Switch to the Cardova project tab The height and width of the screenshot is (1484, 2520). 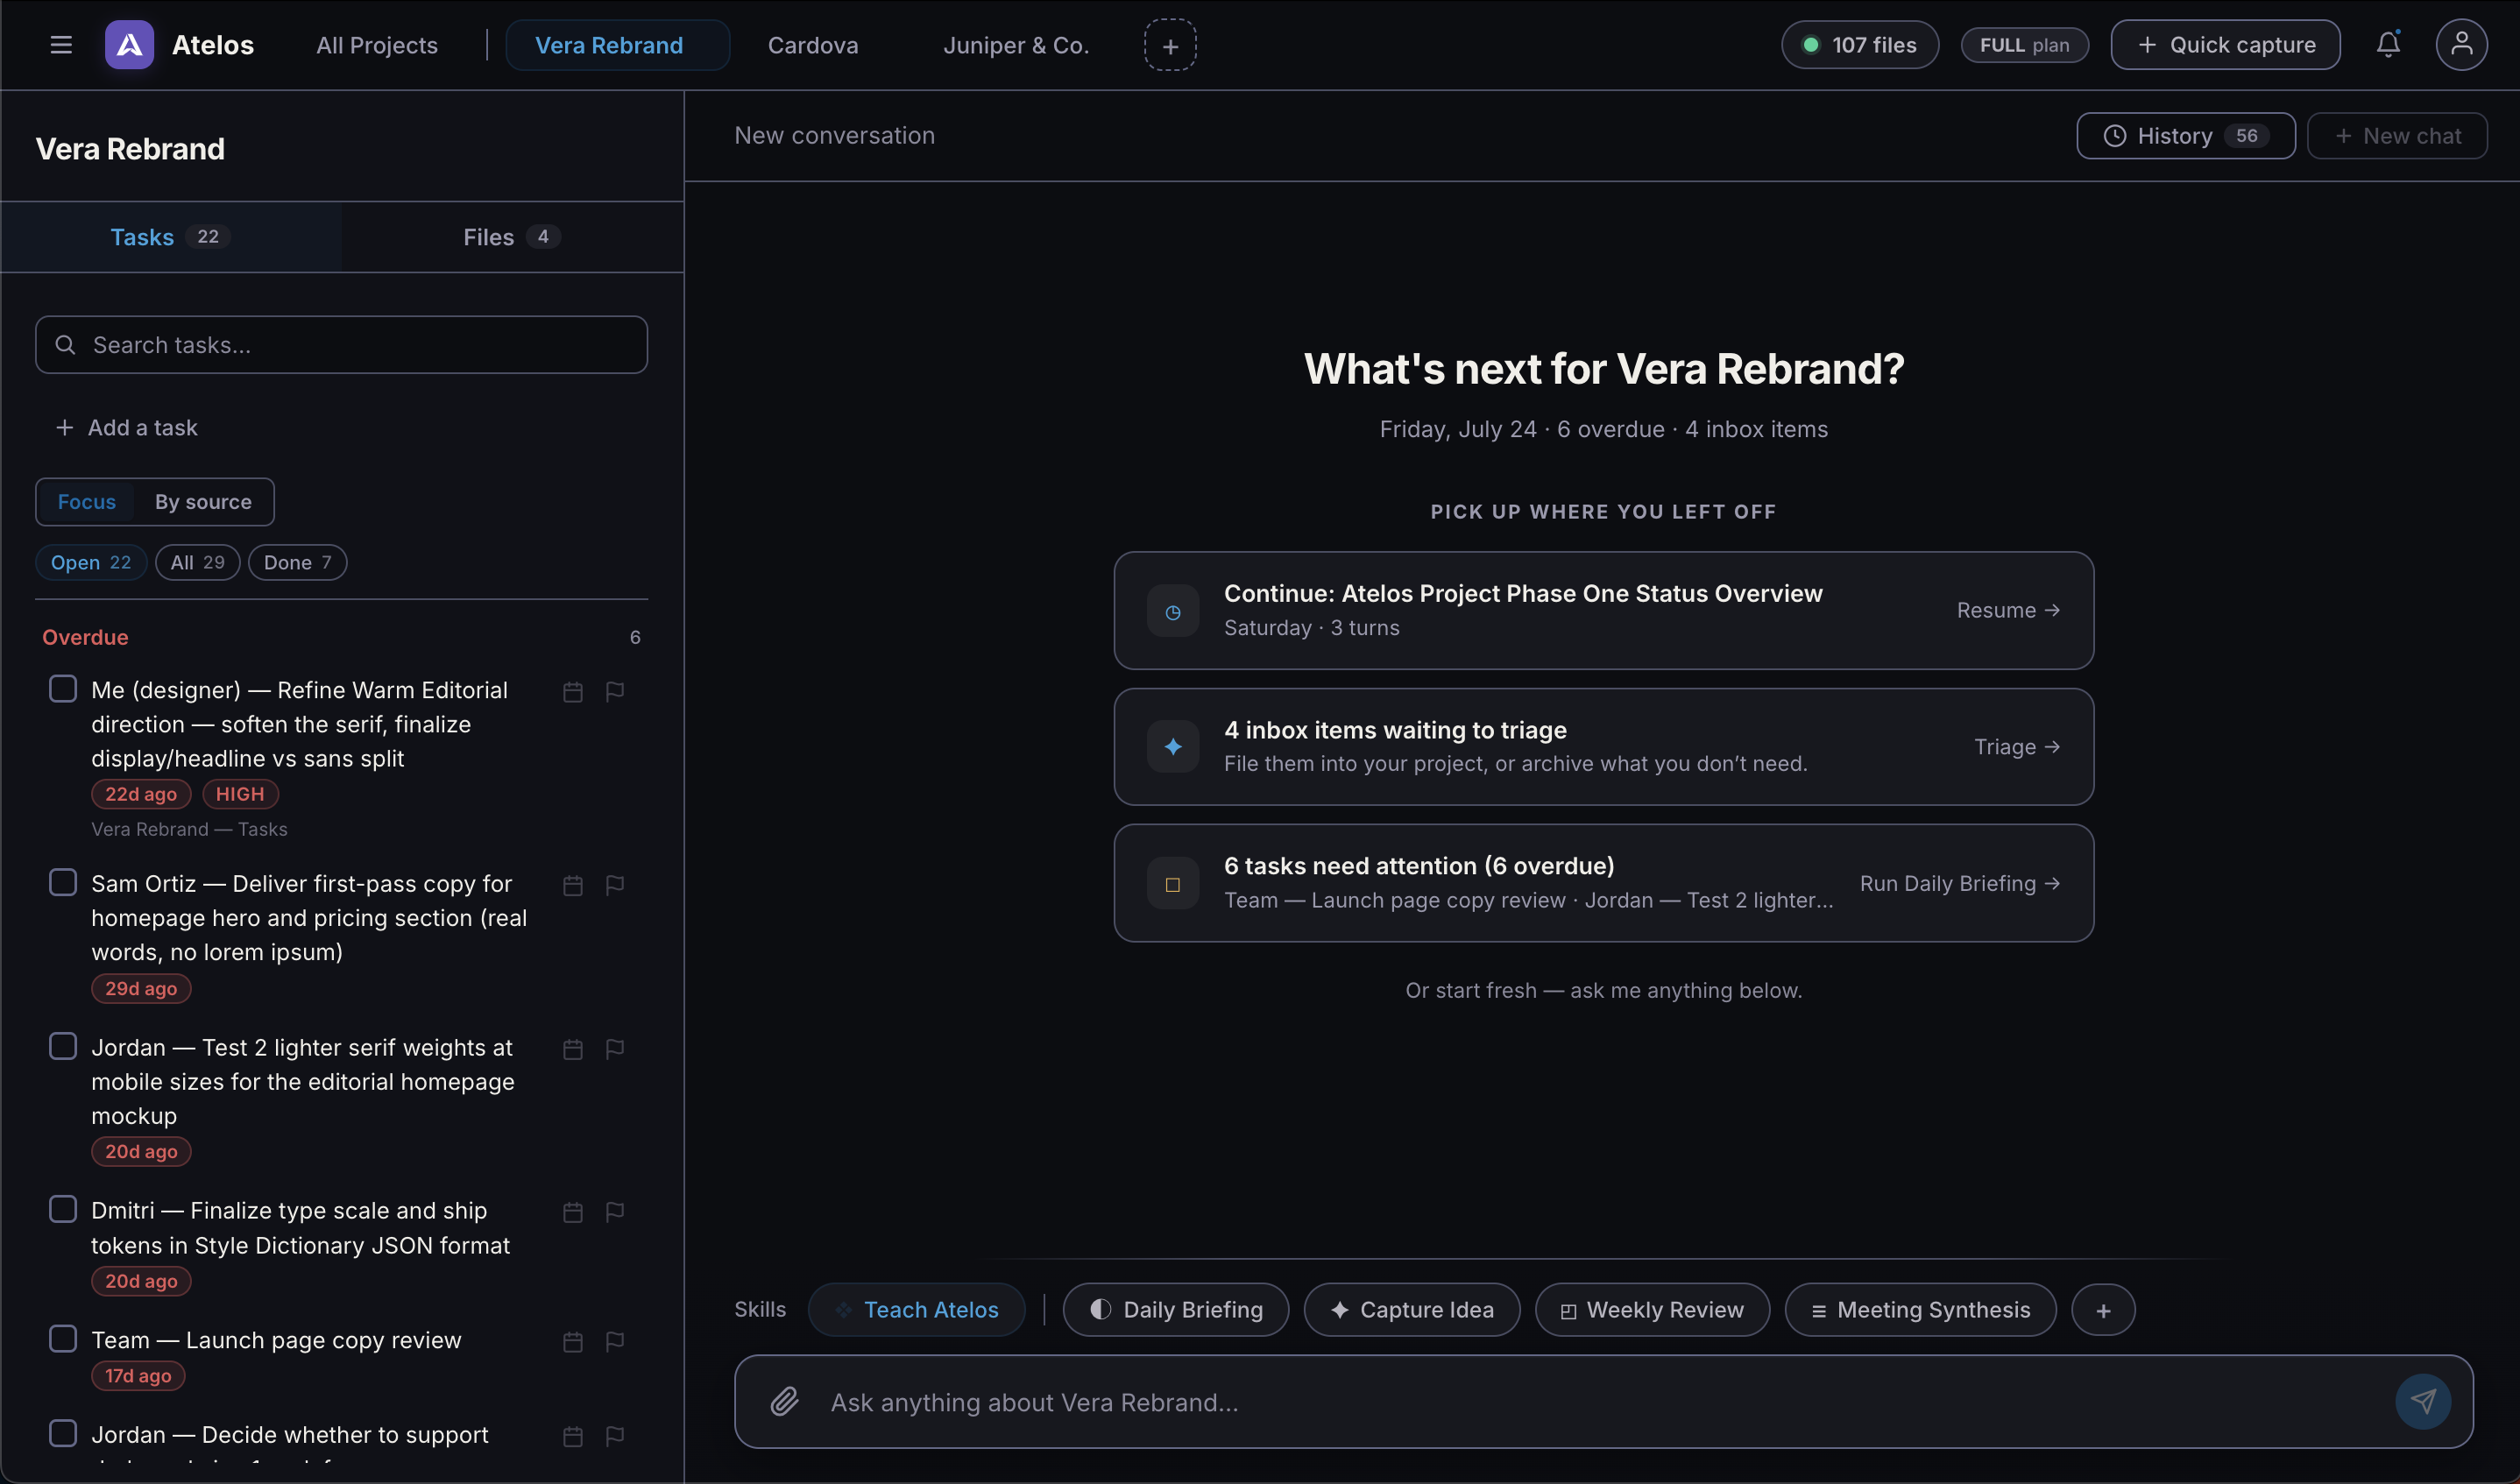[813, 45]
